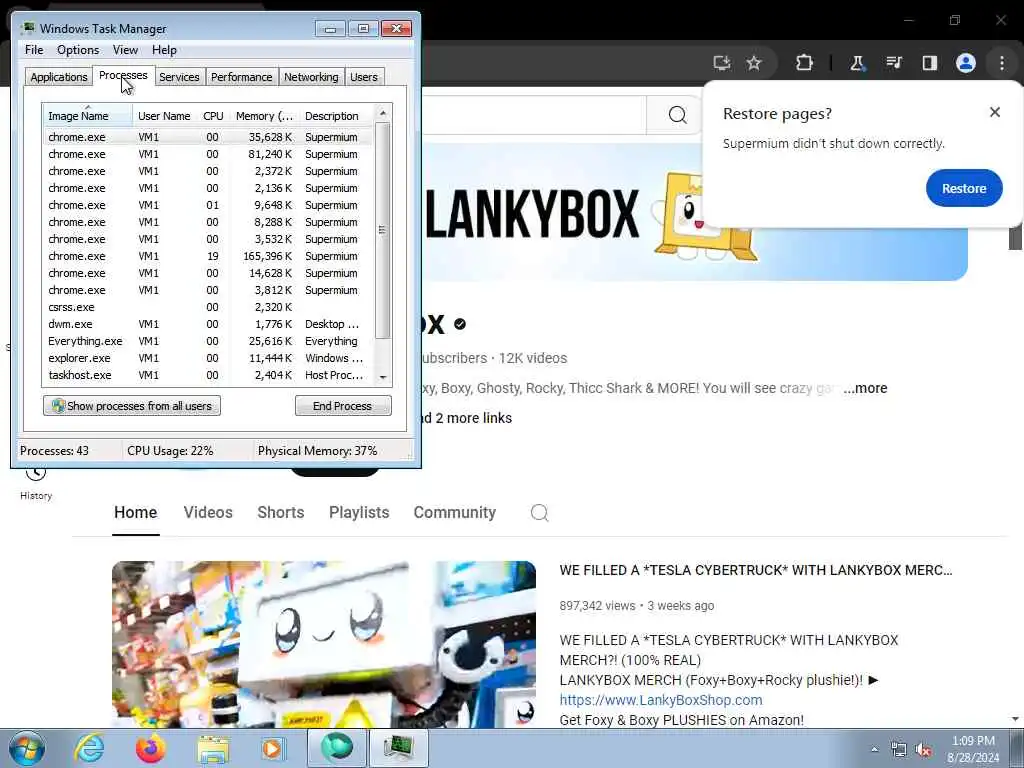This screenshot has height=768, width=1024.
Task: Open History in the YouTube sidebar
Action: pos(36,483)
